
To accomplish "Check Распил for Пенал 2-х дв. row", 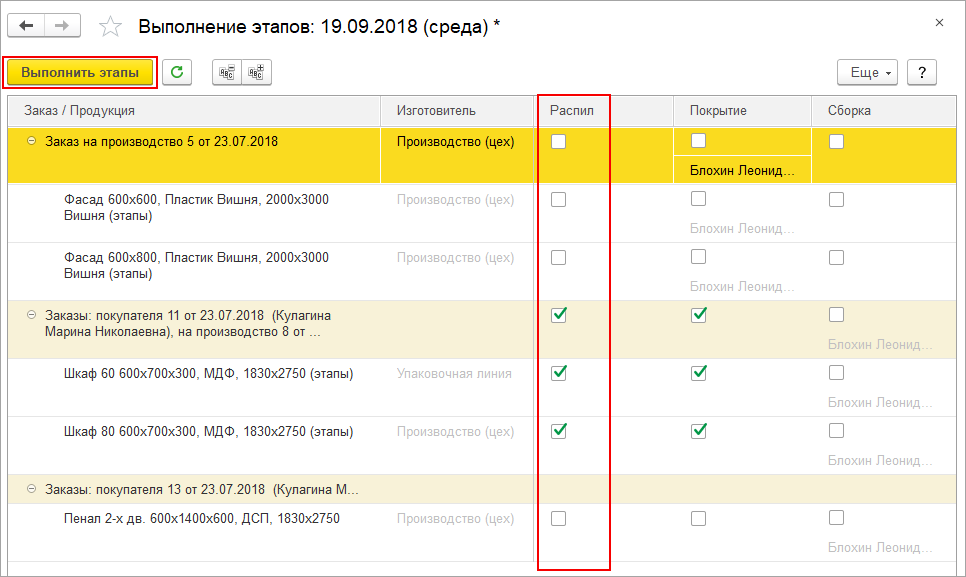I will (x=559, y=519).
